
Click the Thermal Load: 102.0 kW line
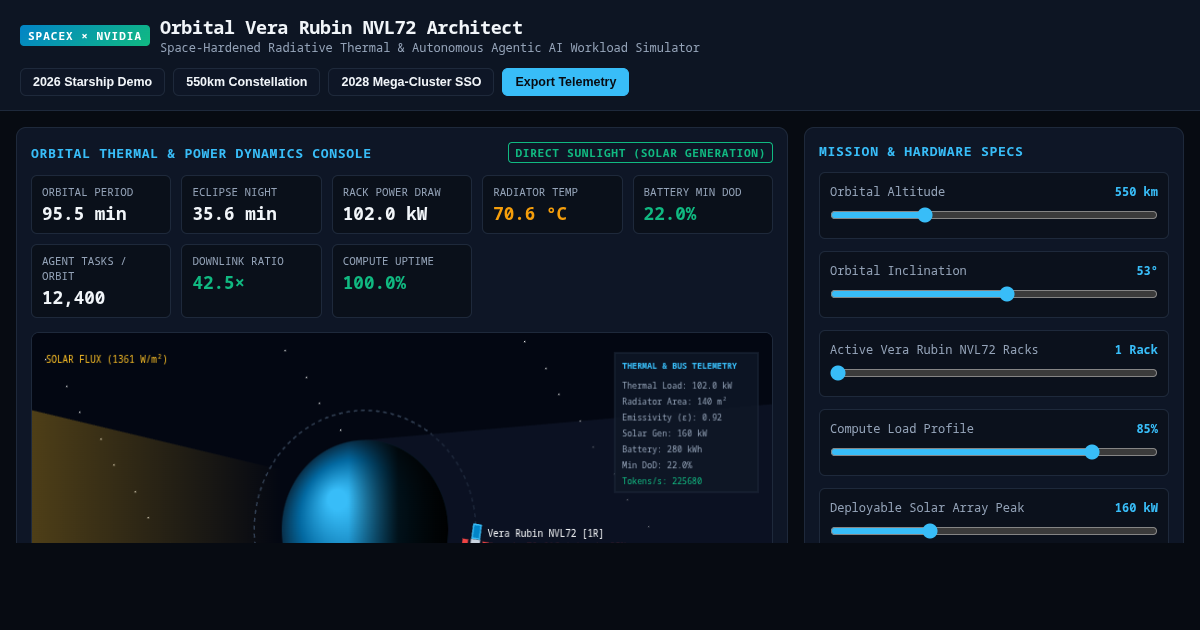point(677,386)
